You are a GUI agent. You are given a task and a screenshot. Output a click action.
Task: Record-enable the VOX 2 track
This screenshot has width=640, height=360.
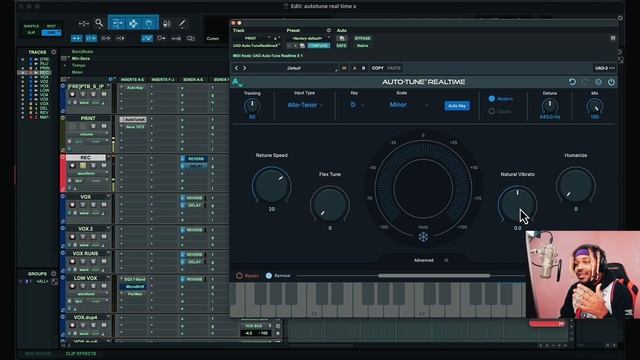click(x=73, y=237)
